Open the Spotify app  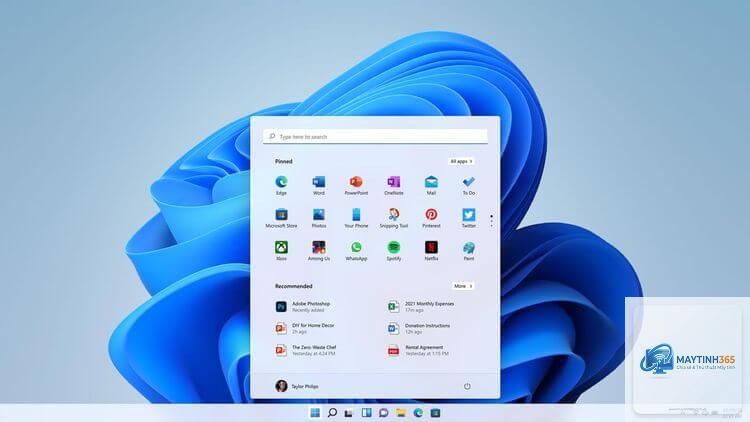pyautogui.click(x=394, y=251)
